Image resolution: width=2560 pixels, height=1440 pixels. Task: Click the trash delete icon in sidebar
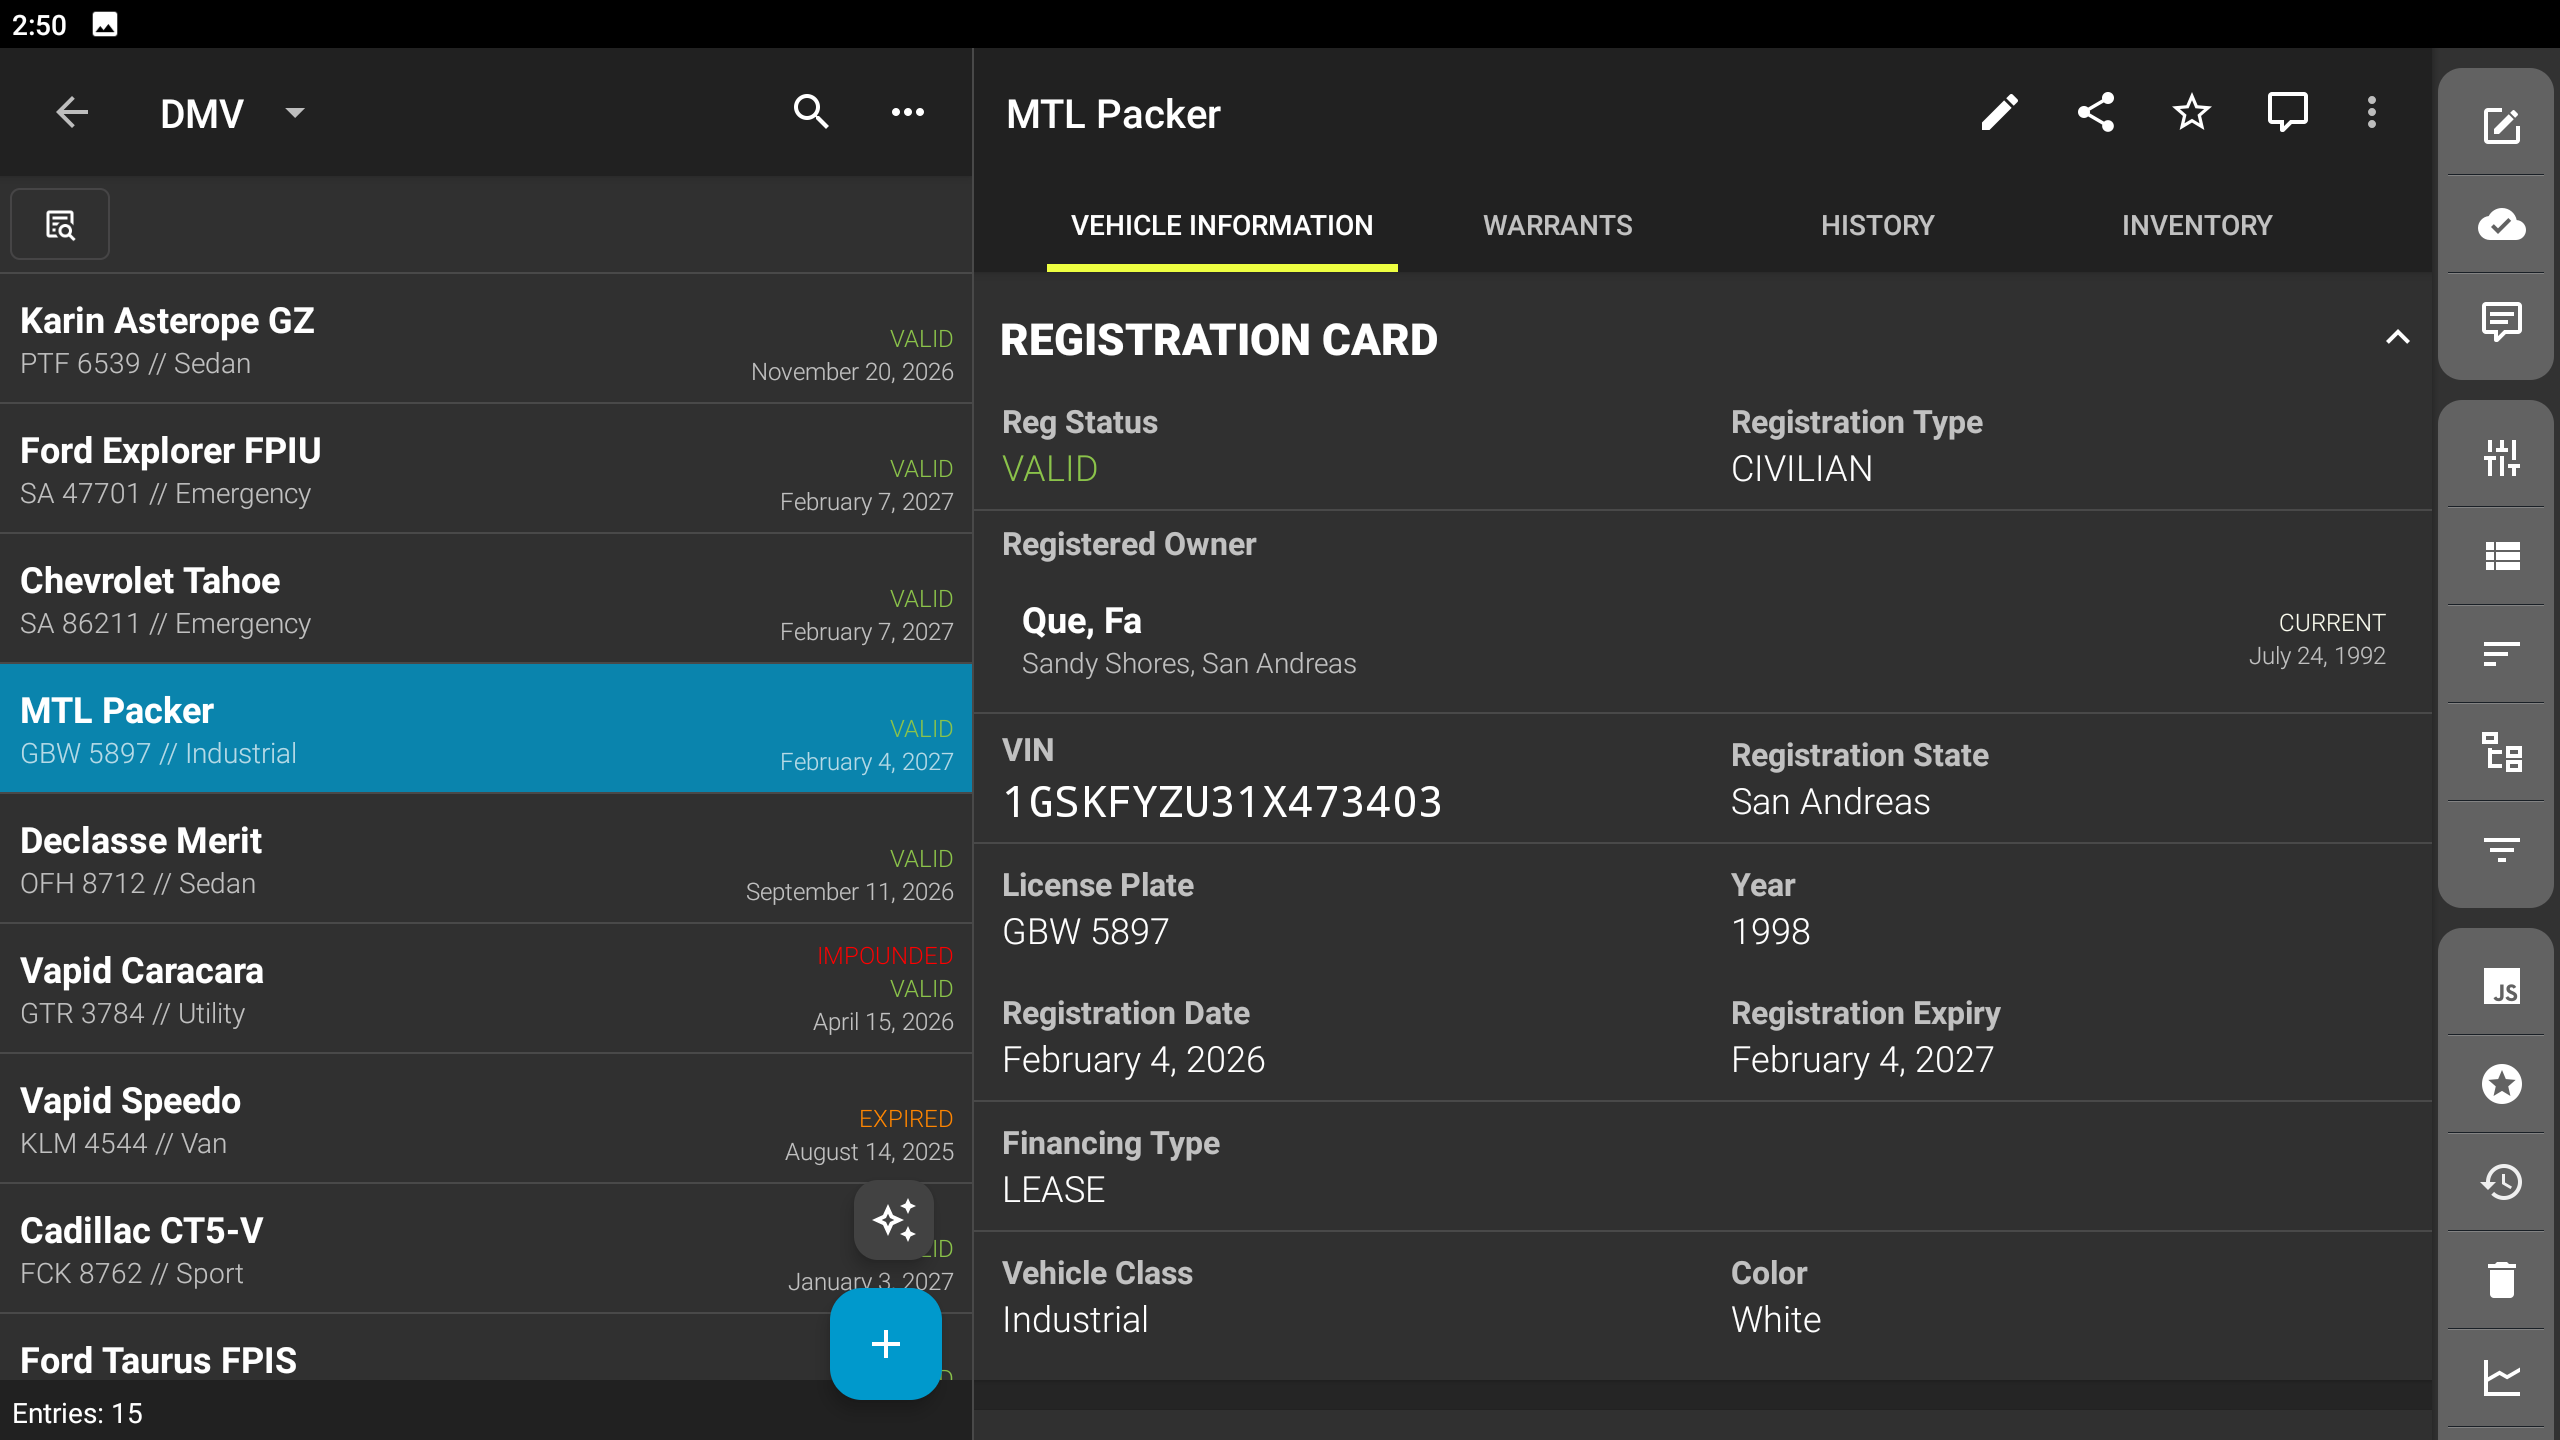pyautogui.click(x=2501, y=1280)
